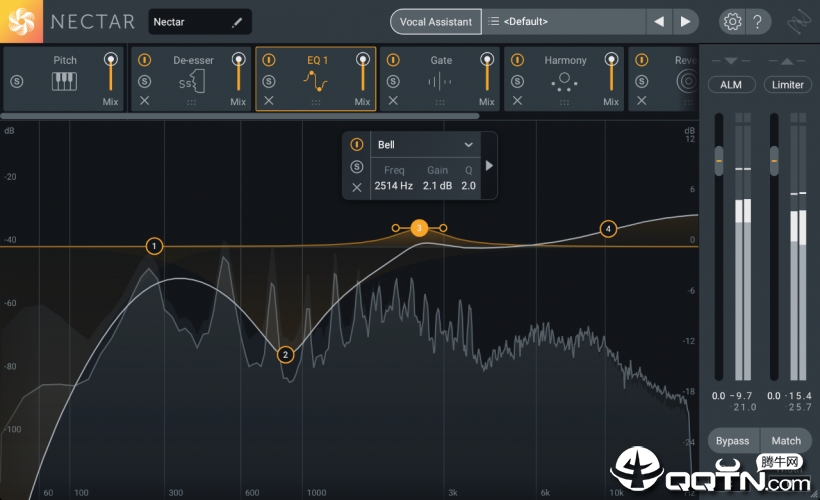Click the Pitch module Mix slider

(x=110, y=72)
